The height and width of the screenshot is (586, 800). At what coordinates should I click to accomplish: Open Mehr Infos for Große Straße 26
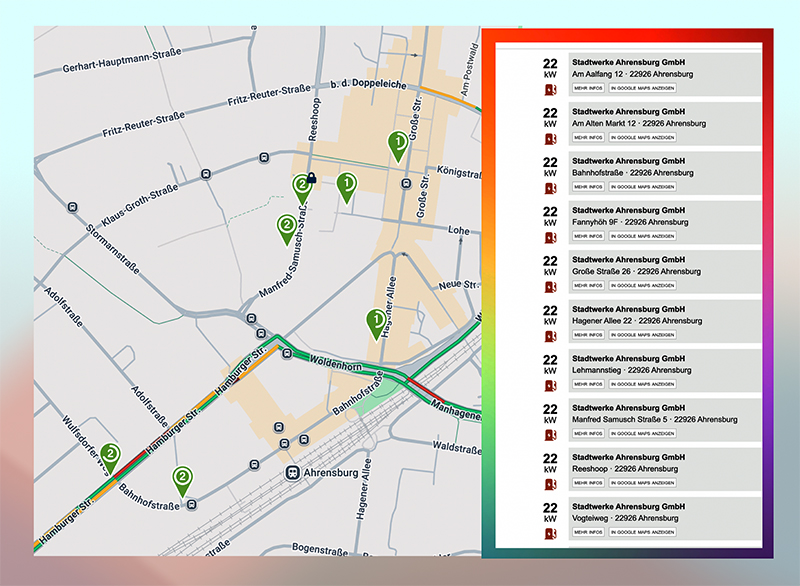pyautogui.click(x=588, y=286)
